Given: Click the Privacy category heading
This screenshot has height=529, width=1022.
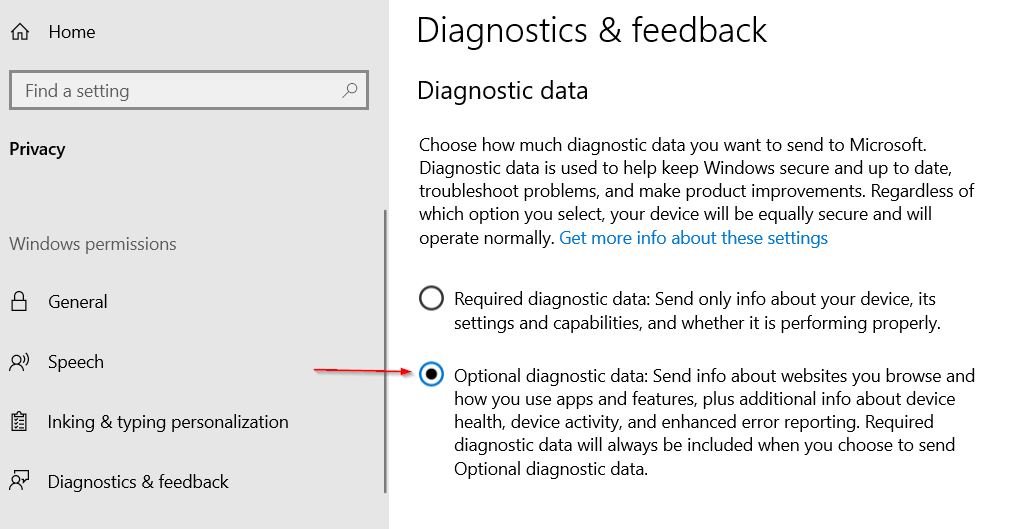Looking at the screenshot, I should [x=37, y=149].
